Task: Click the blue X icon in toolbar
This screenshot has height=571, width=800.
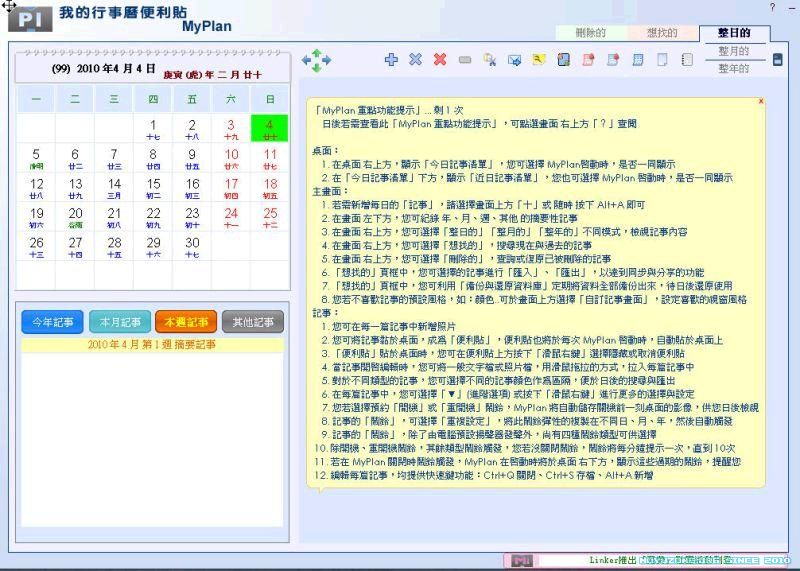Action: coord(415,59)
